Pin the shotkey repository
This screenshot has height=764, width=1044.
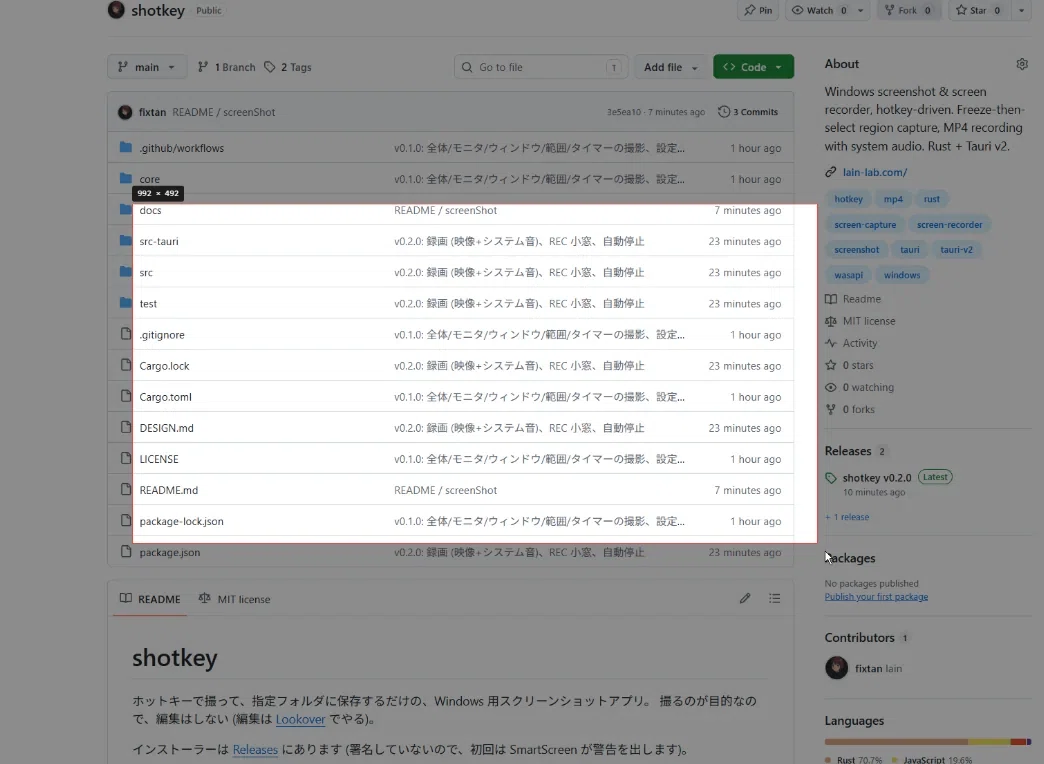(758, 10)
